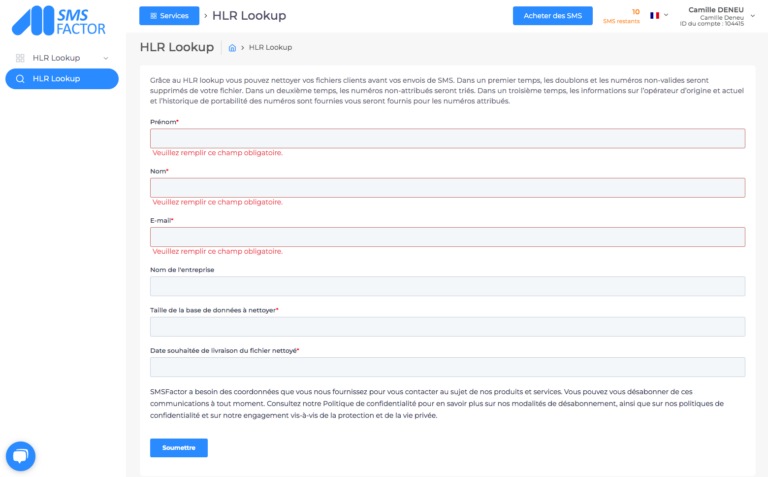Screen dimensions: 768x477
Task: Focus the Nom input field
Action: click(448, 188)
